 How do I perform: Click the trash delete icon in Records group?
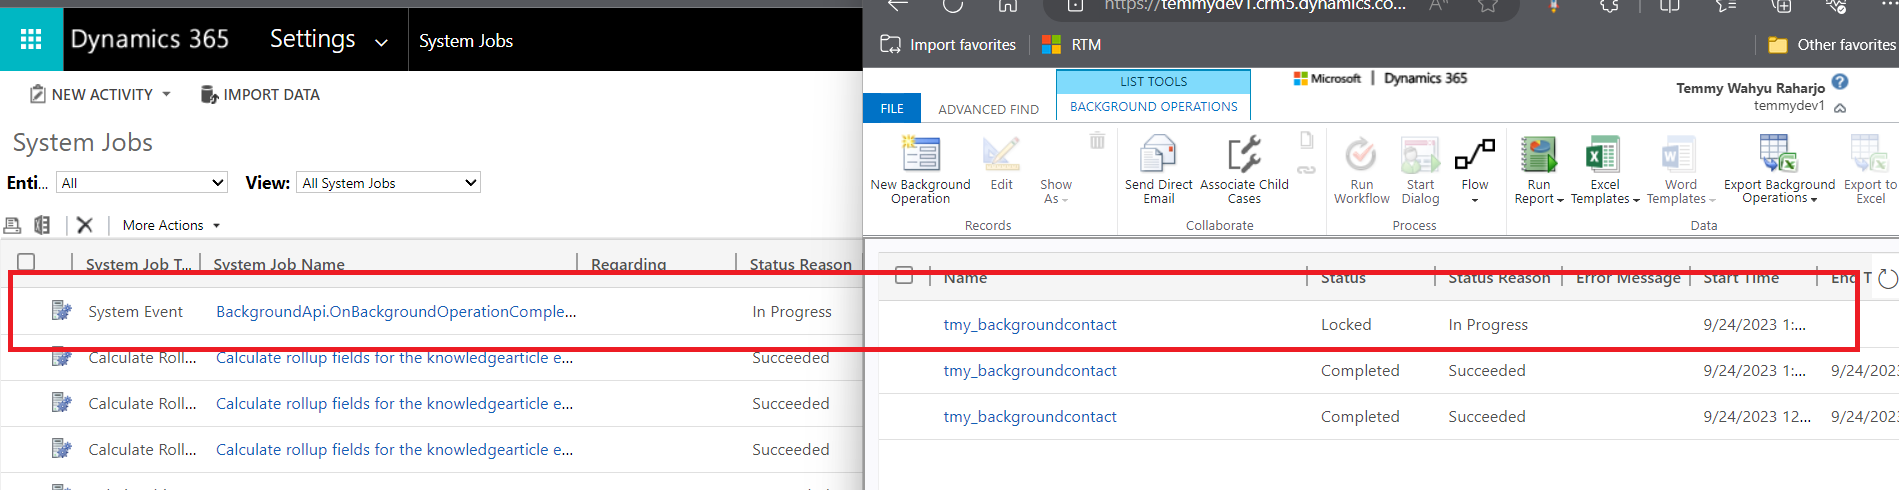tap(1097, 140)
